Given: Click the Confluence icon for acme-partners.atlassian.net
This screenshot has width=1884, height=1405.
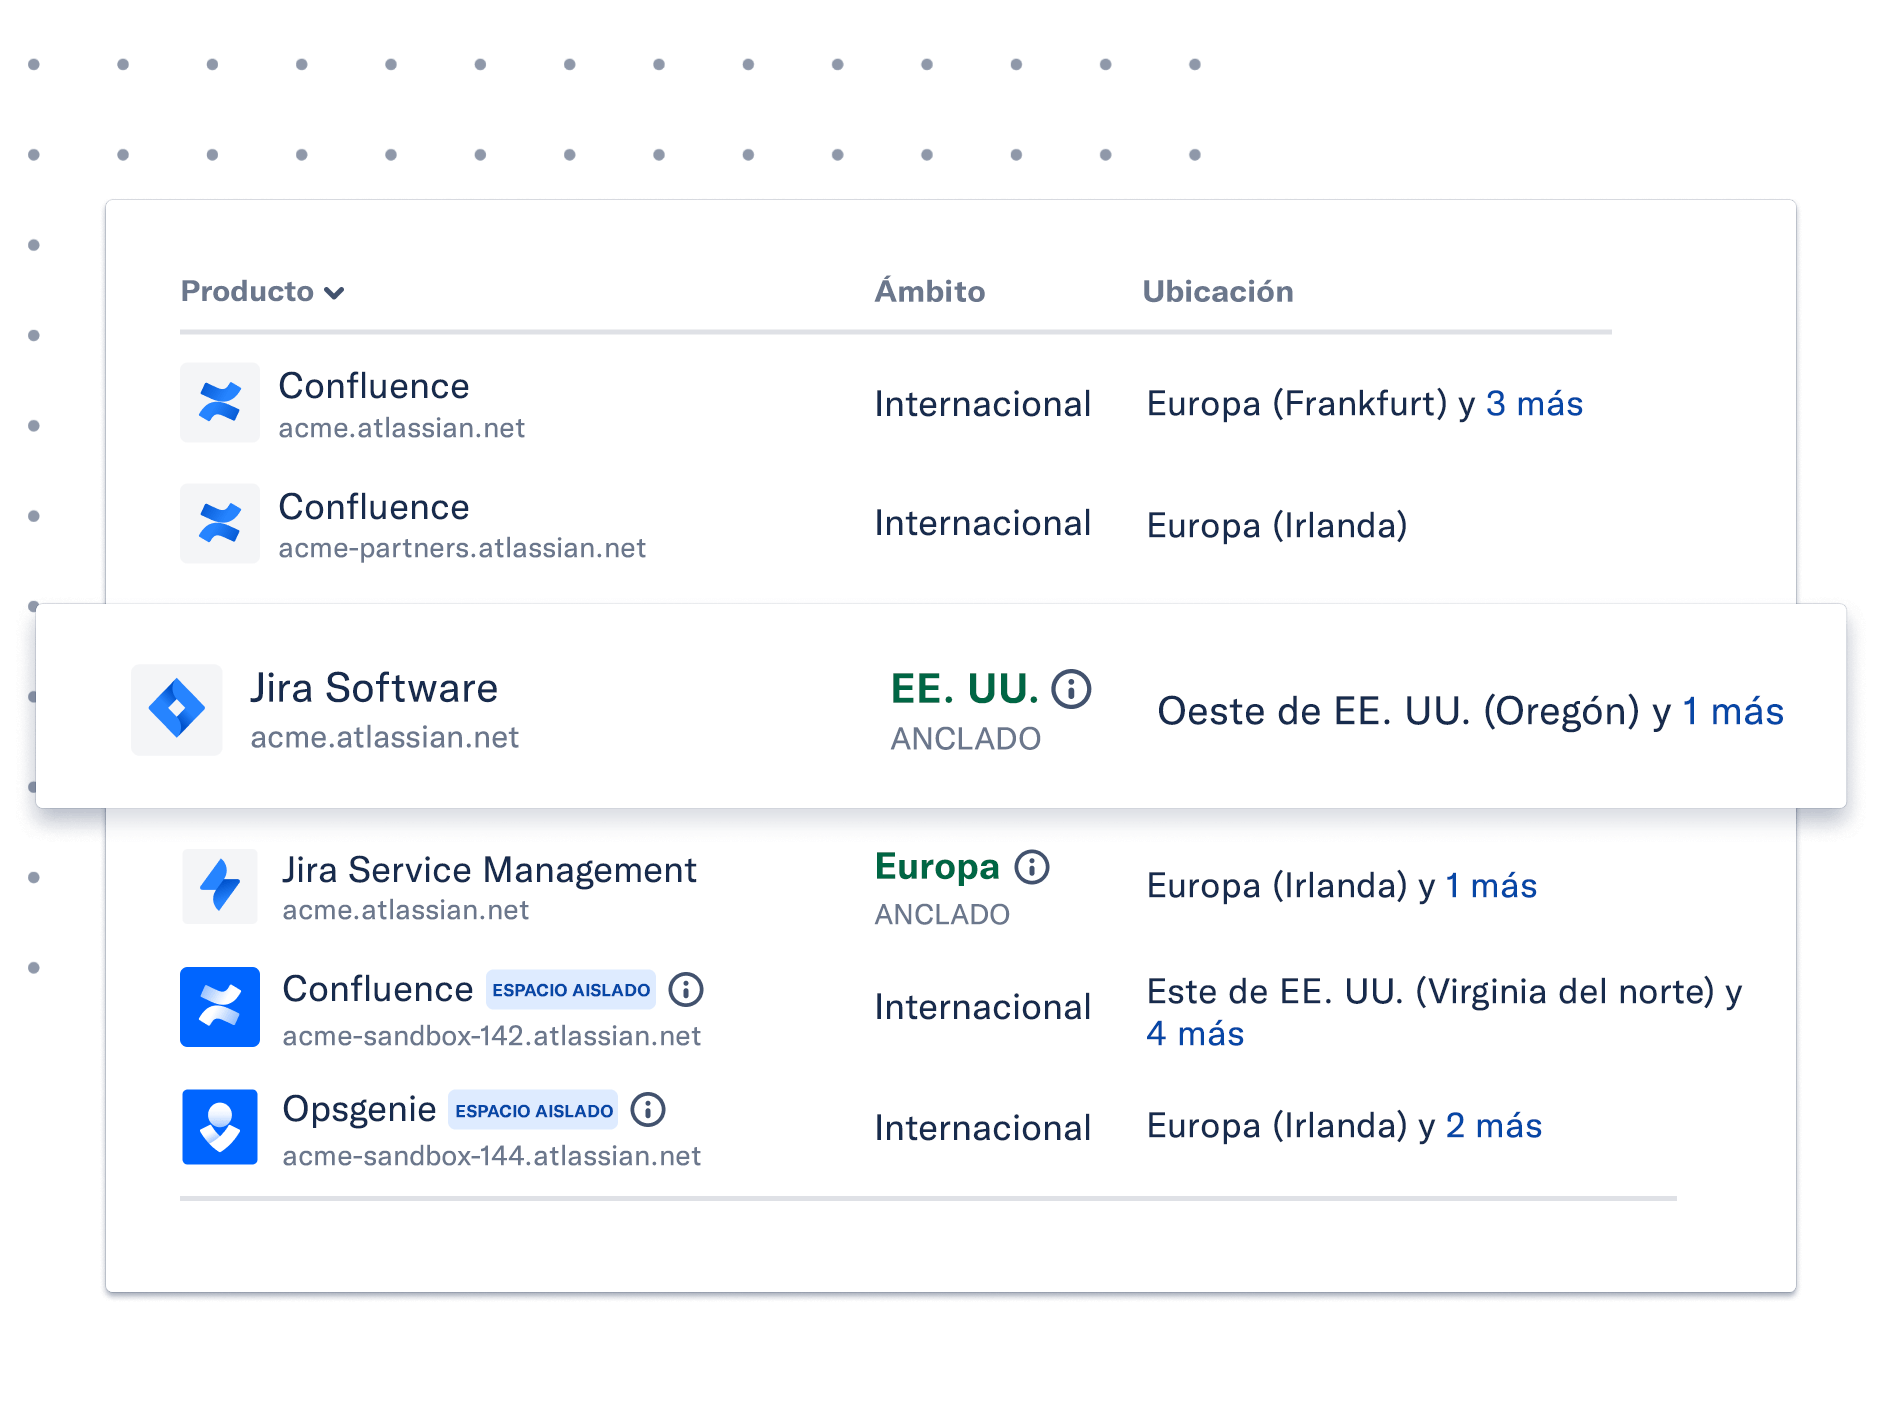Looking at the screenshot, I should point(220,524).
